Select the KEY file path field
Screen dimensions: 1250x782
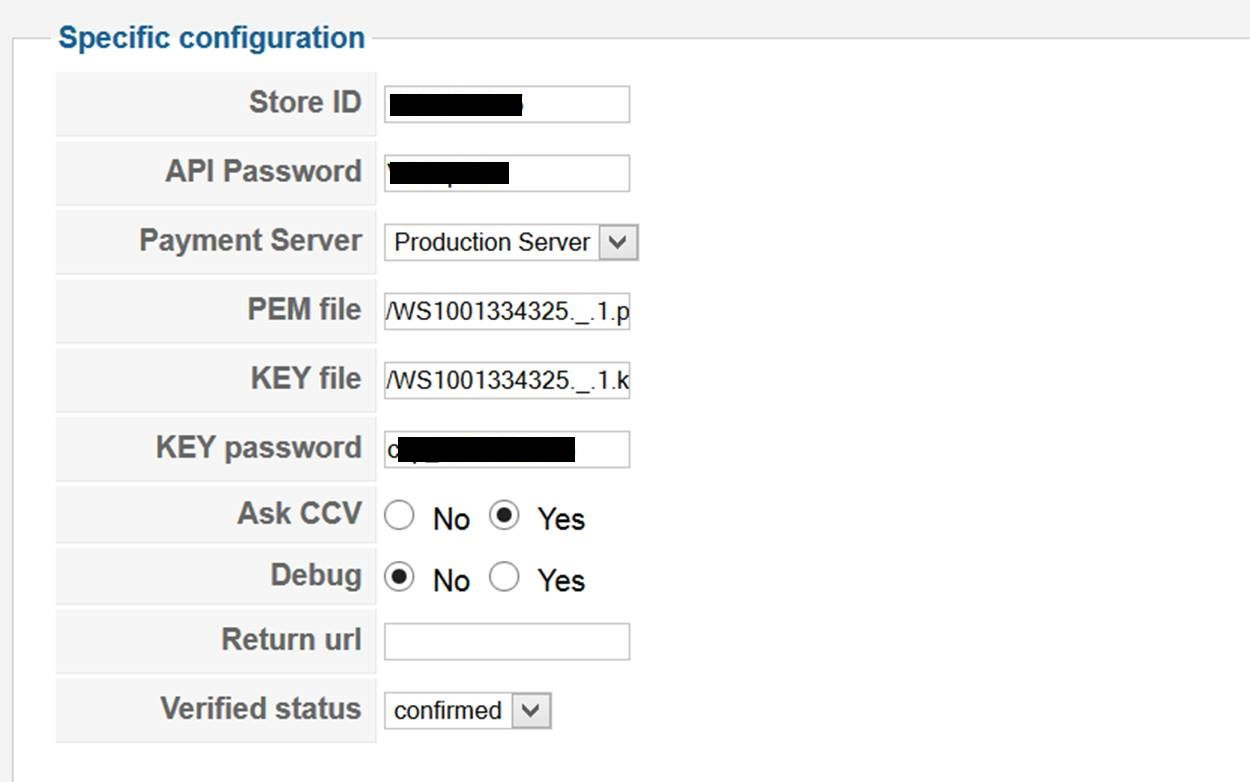pyautogui.click(x=507, y=381)
